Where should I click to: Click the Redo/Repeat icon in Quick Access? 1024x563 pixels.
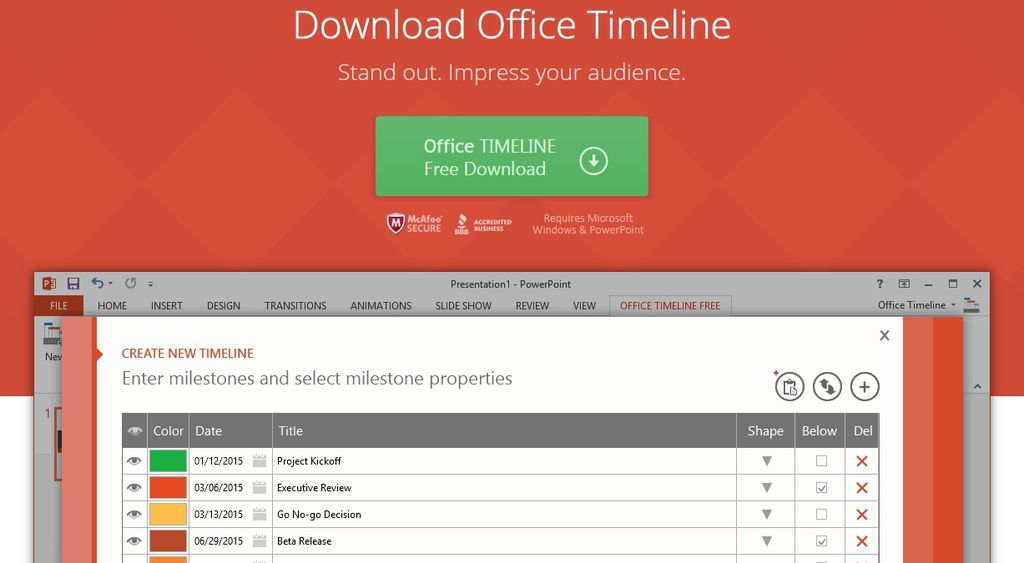coord(131,283)
